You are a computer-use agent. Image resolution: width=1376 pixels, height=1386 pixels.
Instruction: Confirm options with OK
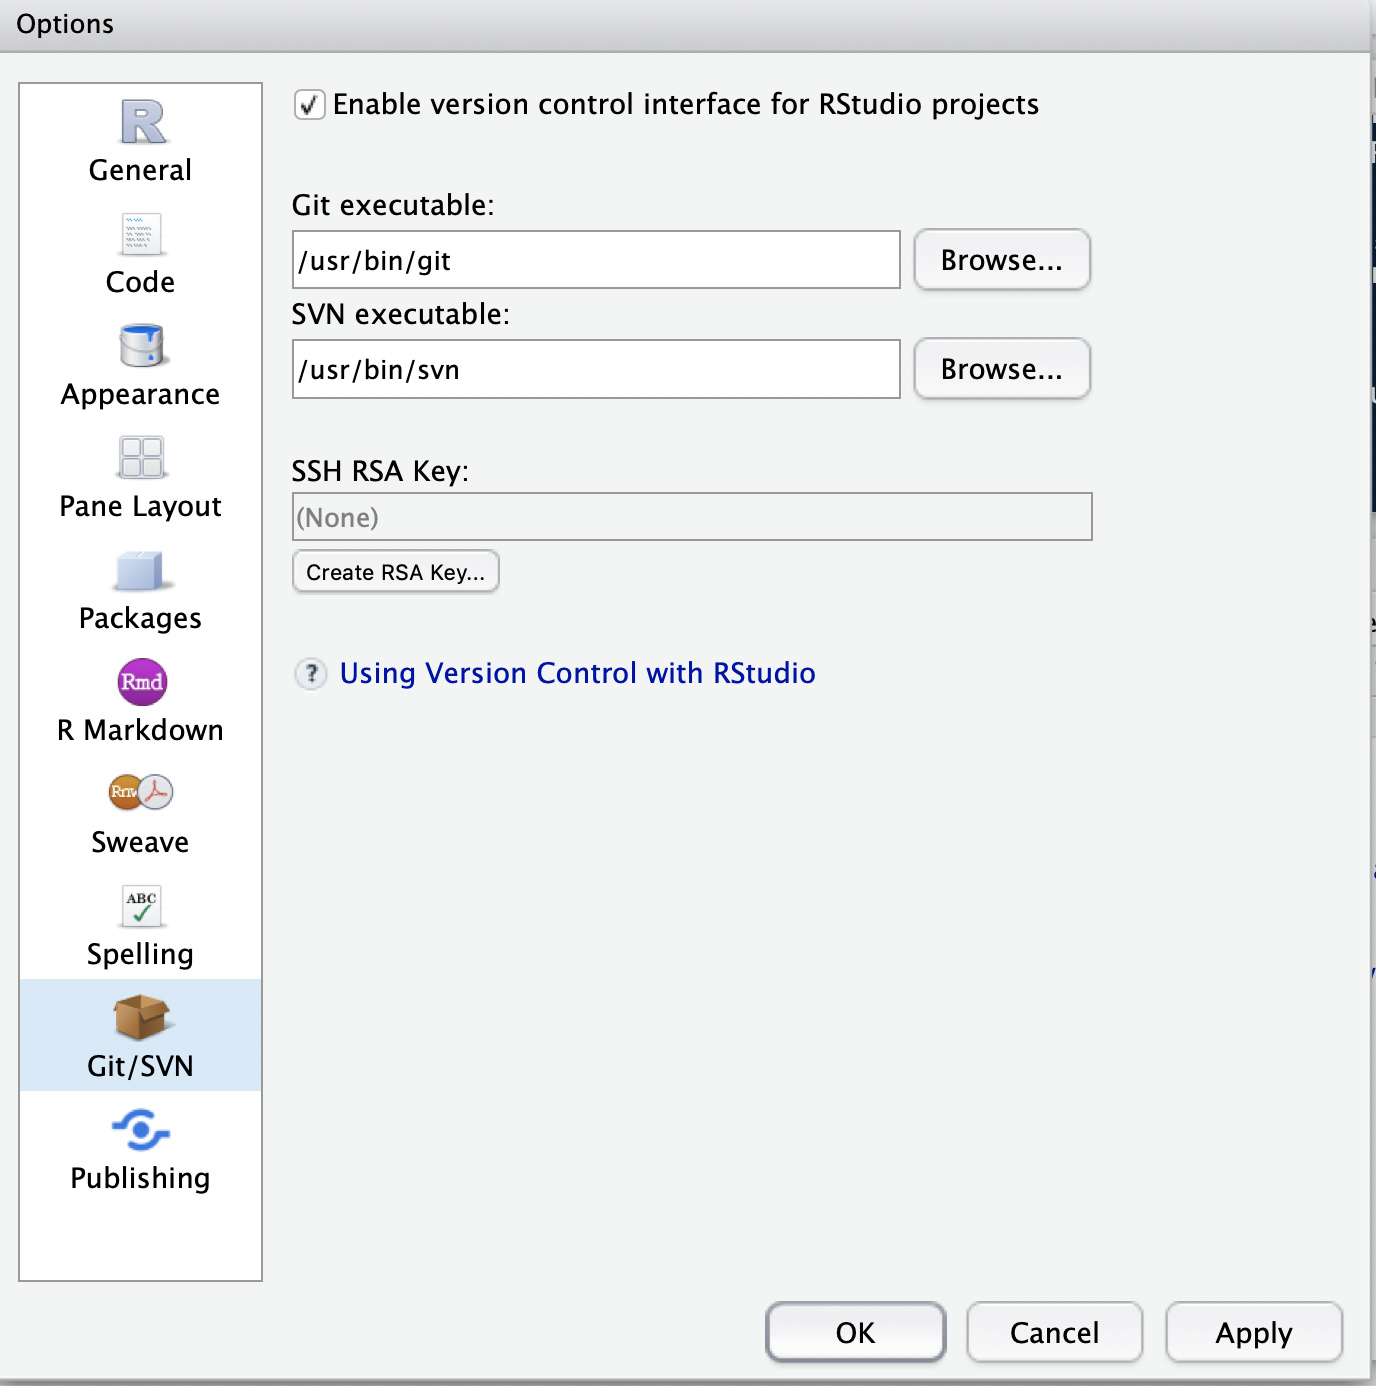(x=856, y=1332)
